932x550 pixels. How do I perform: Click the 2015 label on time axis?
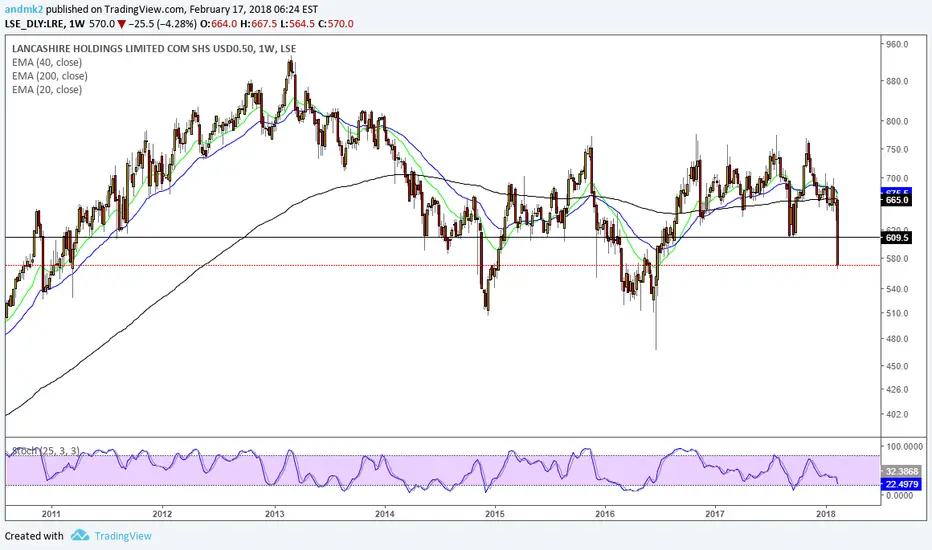pyautogui.click(x=495, y=514)
